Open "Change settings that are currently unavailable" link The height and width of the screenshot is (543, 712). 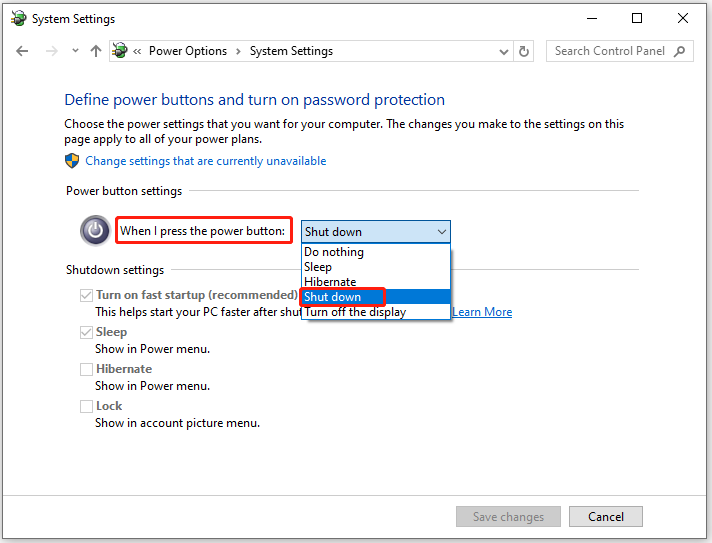(x=205, y=161)
